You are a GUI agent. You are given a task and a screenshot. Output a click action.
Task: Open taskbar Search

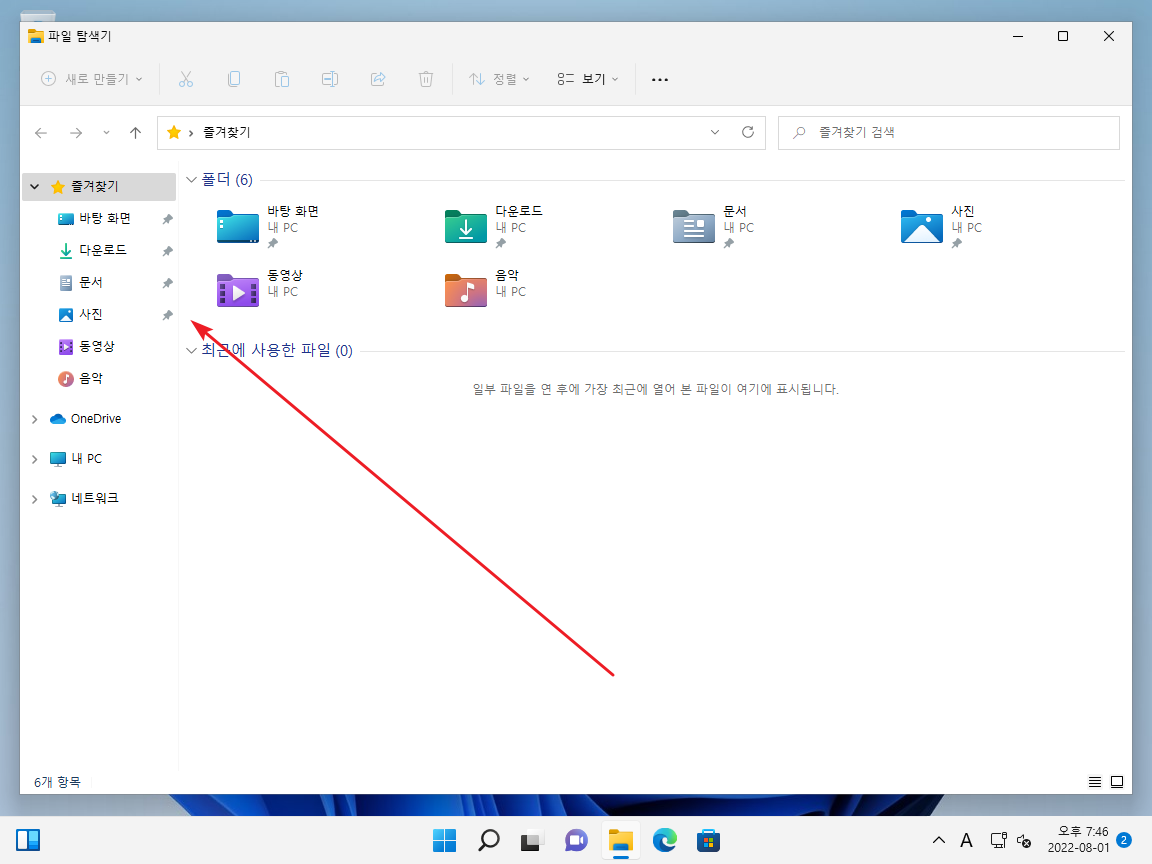click(x=489, y=840)
